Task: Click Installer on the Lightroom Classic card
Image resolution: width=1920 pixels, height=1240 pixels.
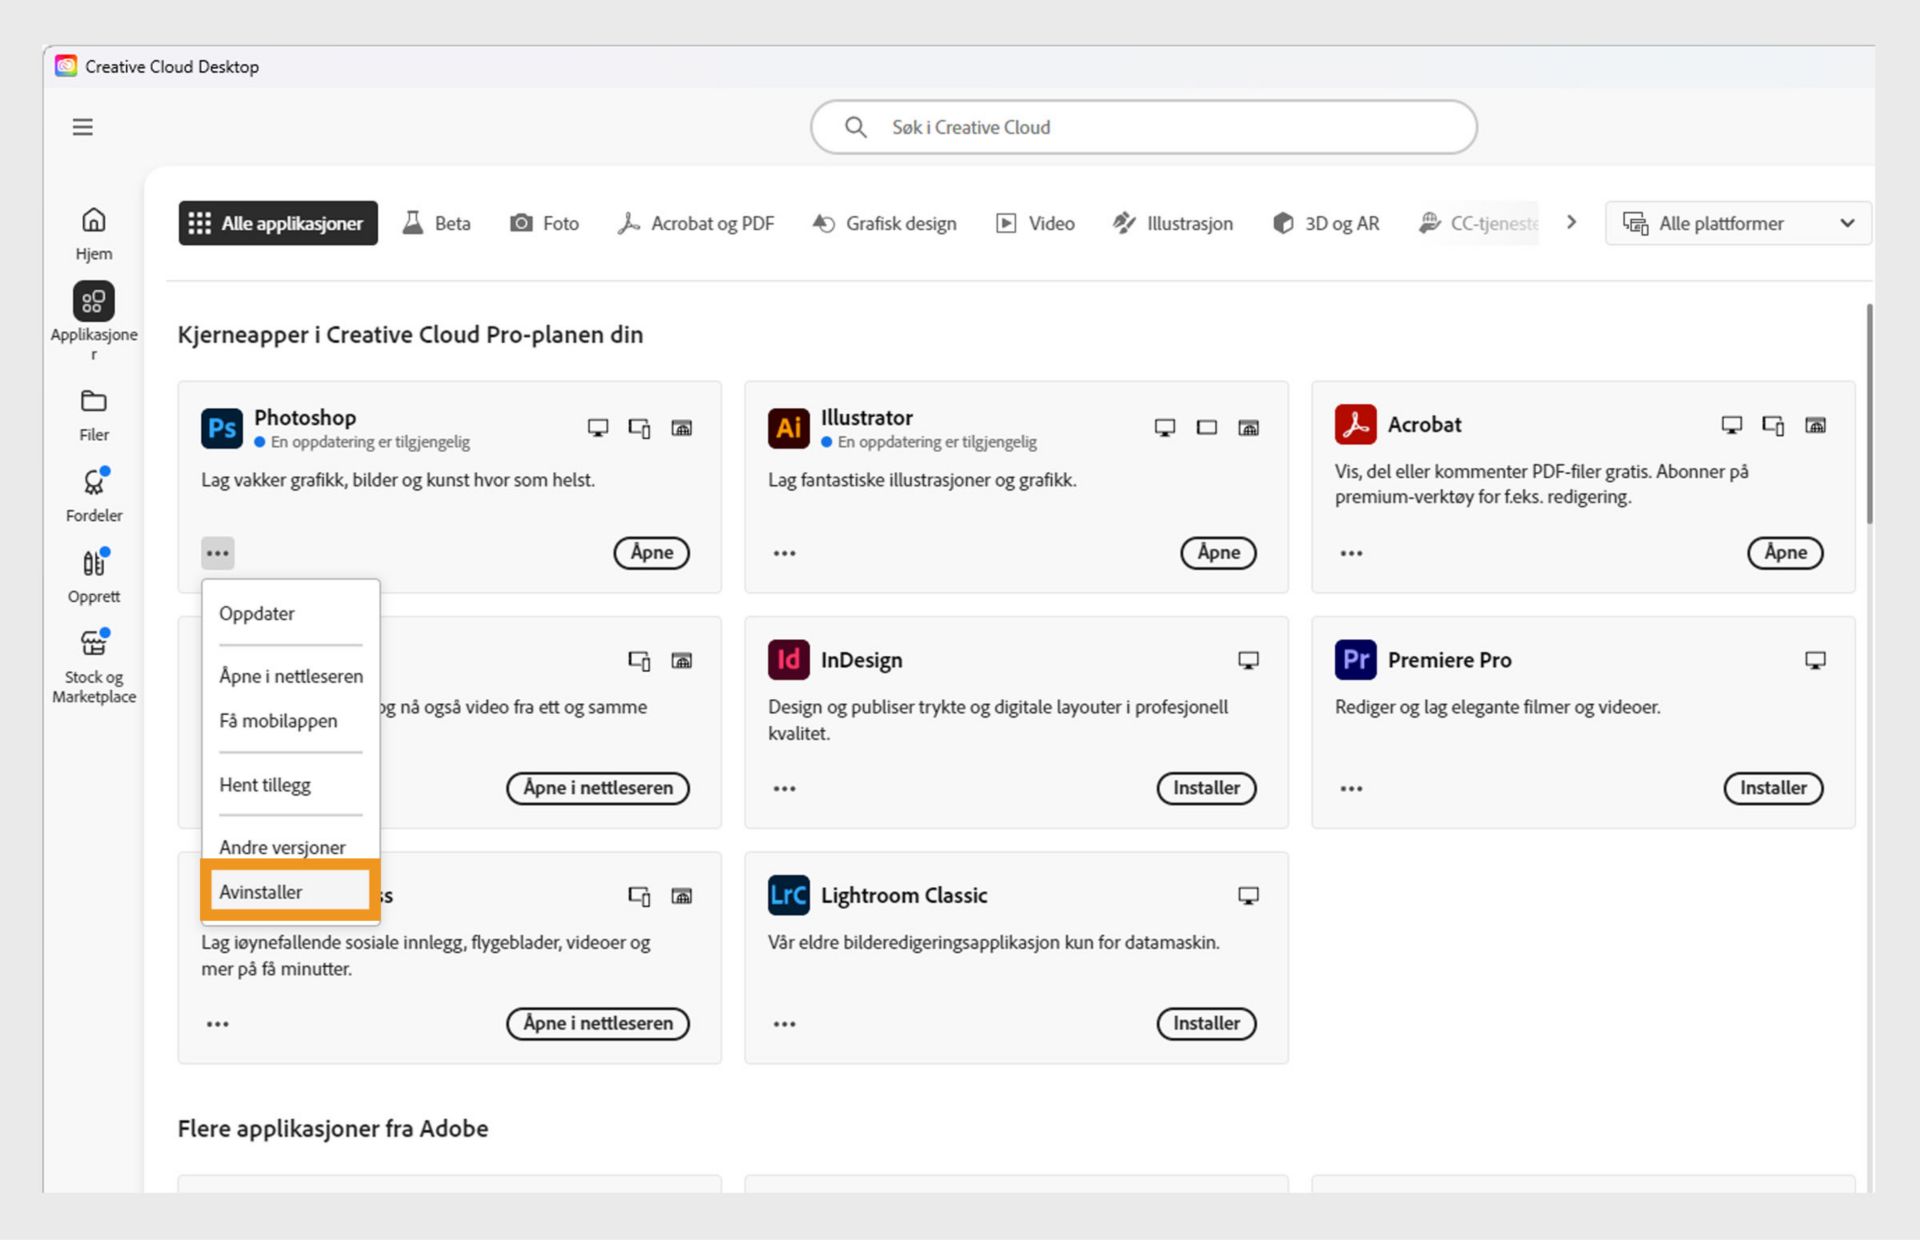Action: click(1206, 1023)
